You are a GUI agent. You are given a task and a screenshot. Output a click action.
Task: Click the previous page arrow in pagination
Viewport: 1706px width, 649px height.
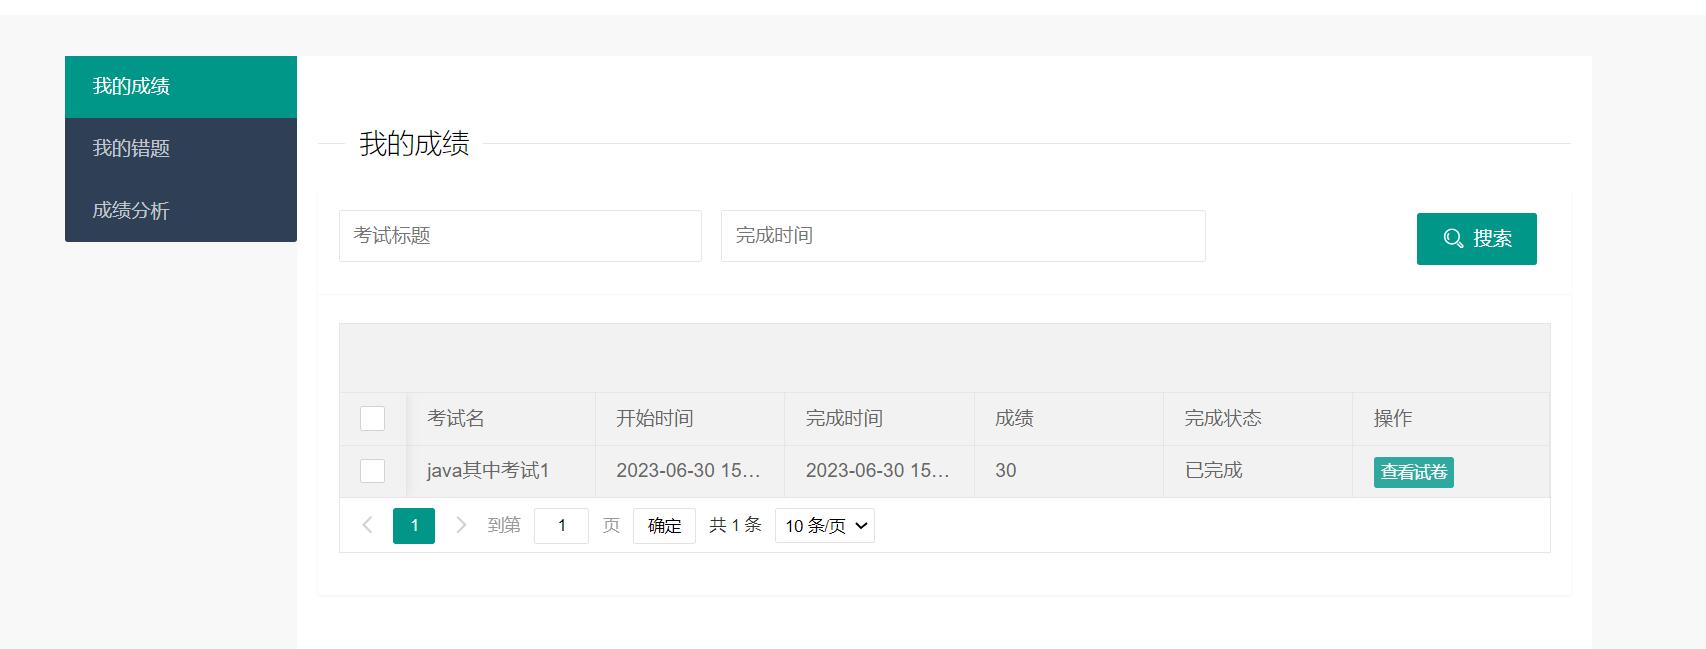point(367,525)
